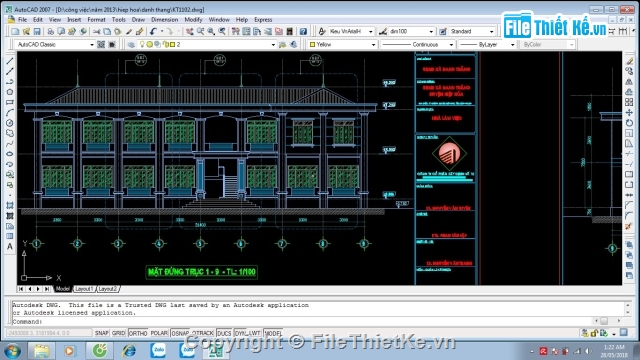
Task: Select the Rotate tool in Modify toolbar
Action: (x=629, y=123)
